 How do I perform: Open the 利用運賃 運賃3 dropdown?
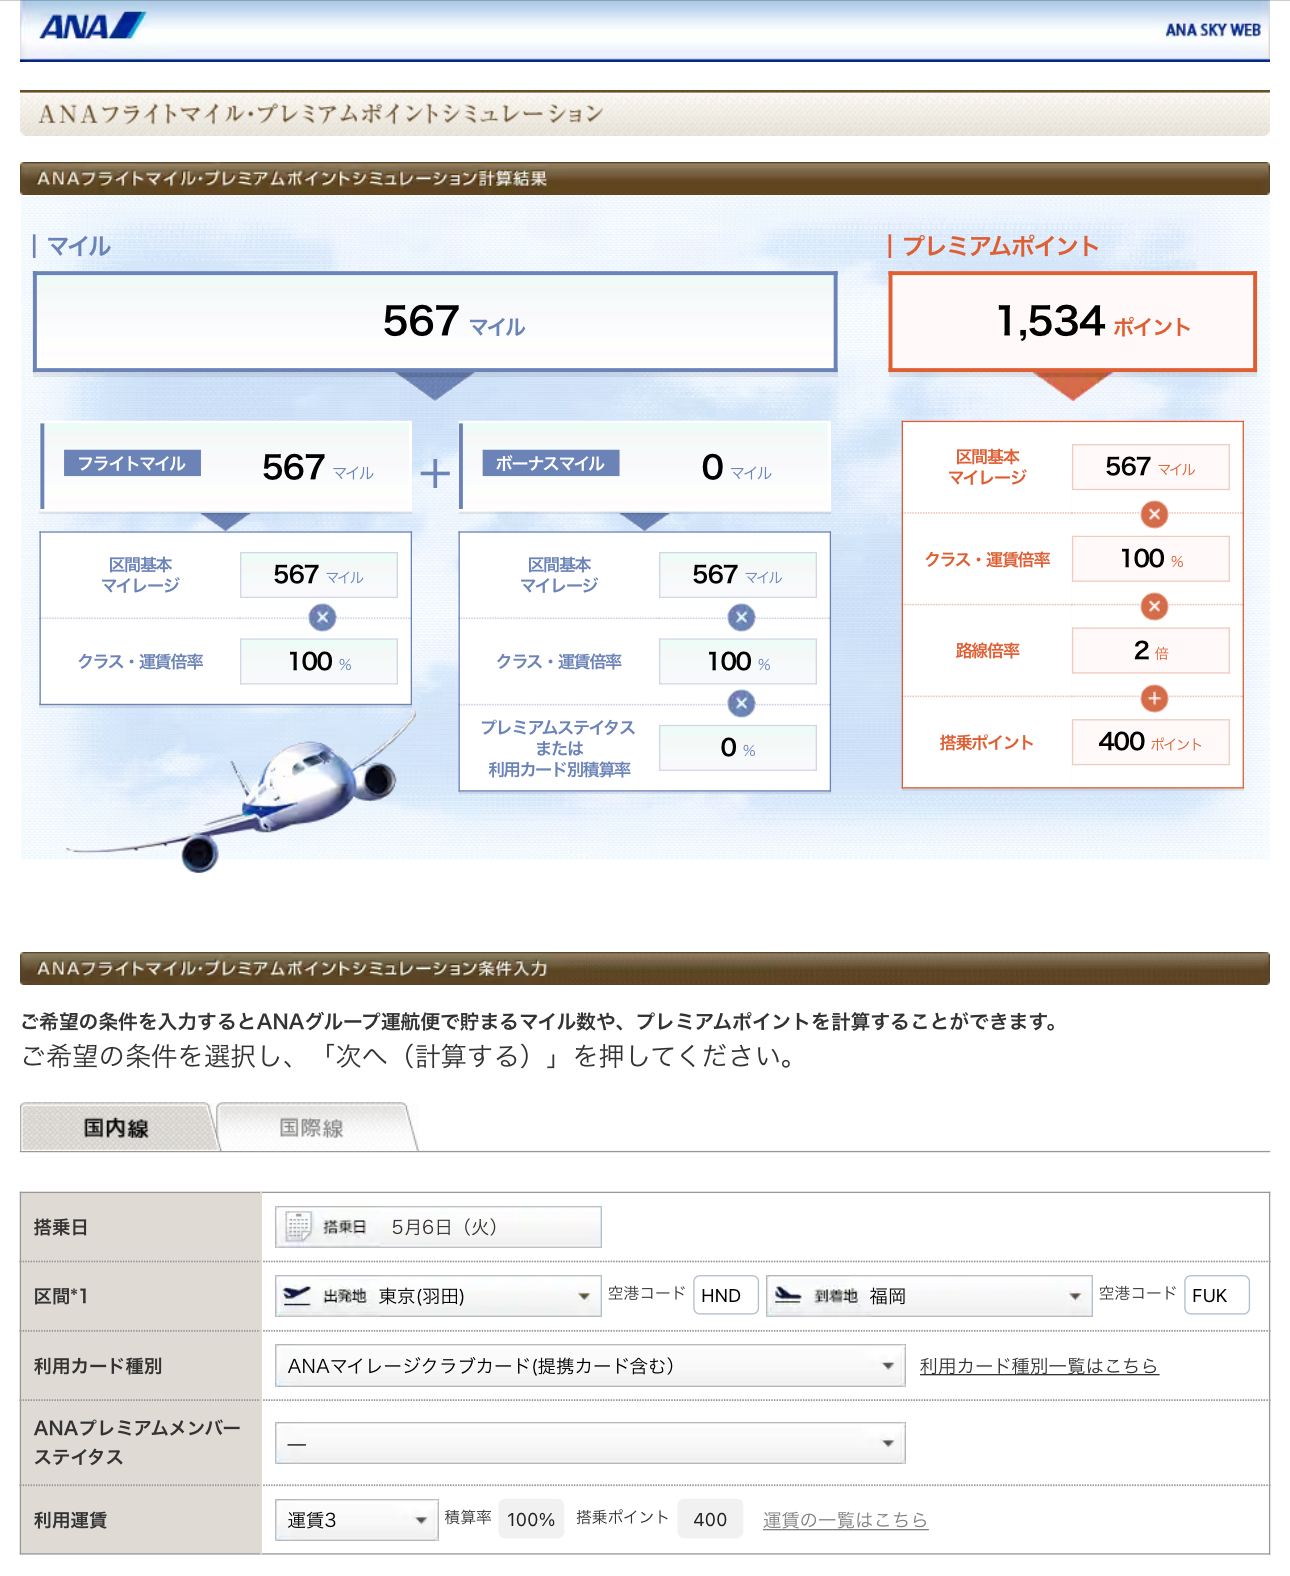point(356,1520)
